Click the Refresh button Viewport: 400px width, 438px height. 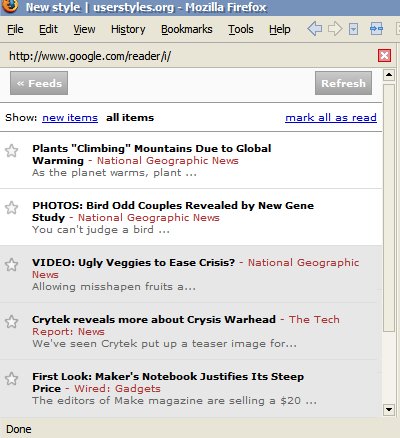click(343, 83)
